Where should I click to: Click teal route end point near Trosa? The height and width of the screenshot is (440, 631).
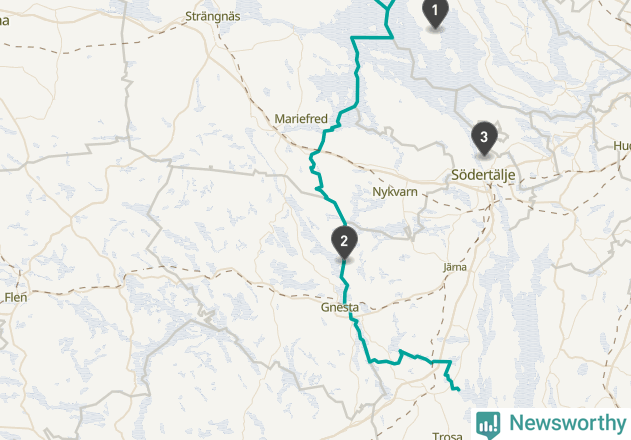[458, 389]
